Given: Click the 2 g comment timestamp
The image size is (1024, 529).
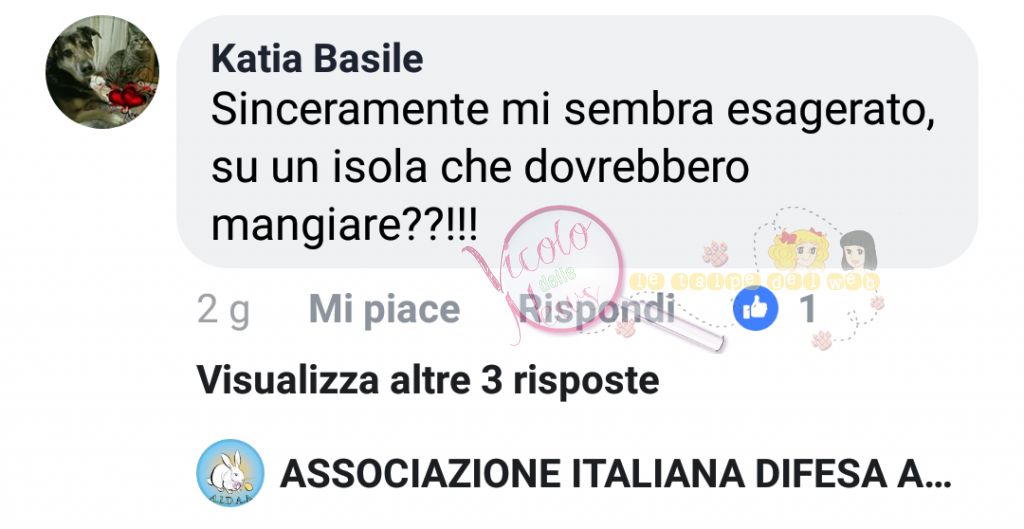Looking at the screenshot, I should coord(223,310).
